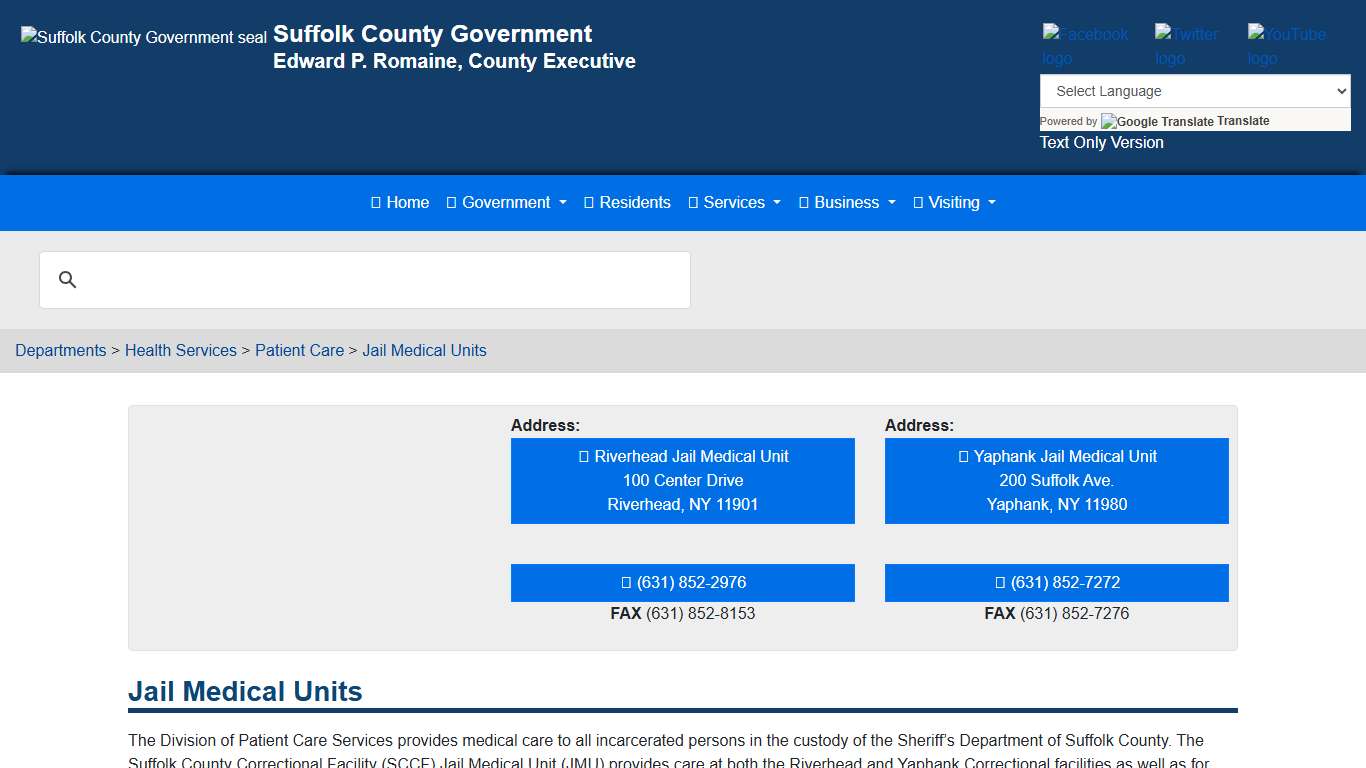Open the Twitter logo link
1366x768 pixels.
pos(1187,46)
